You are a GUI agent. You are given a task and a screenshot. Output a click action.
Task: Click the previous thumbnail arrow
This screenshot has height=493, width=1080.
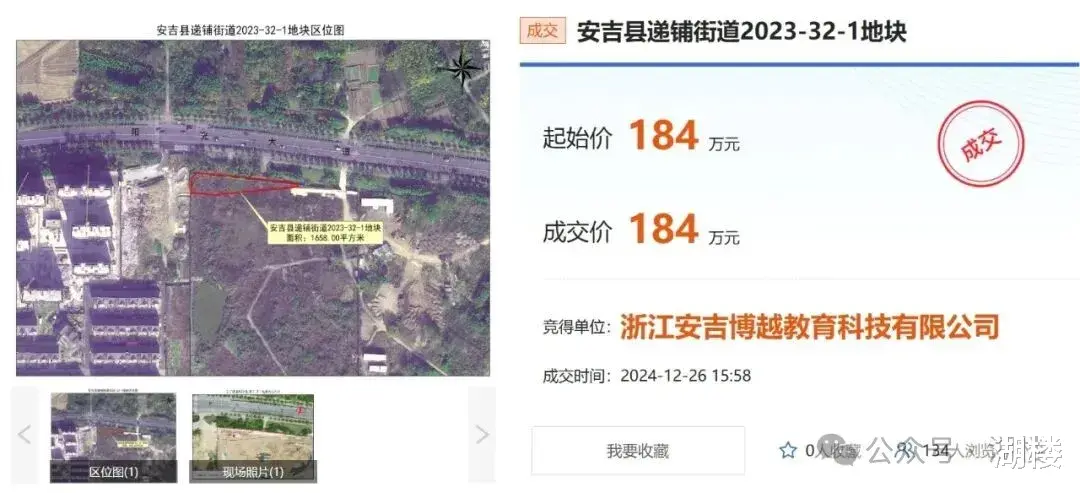[25, 434]
